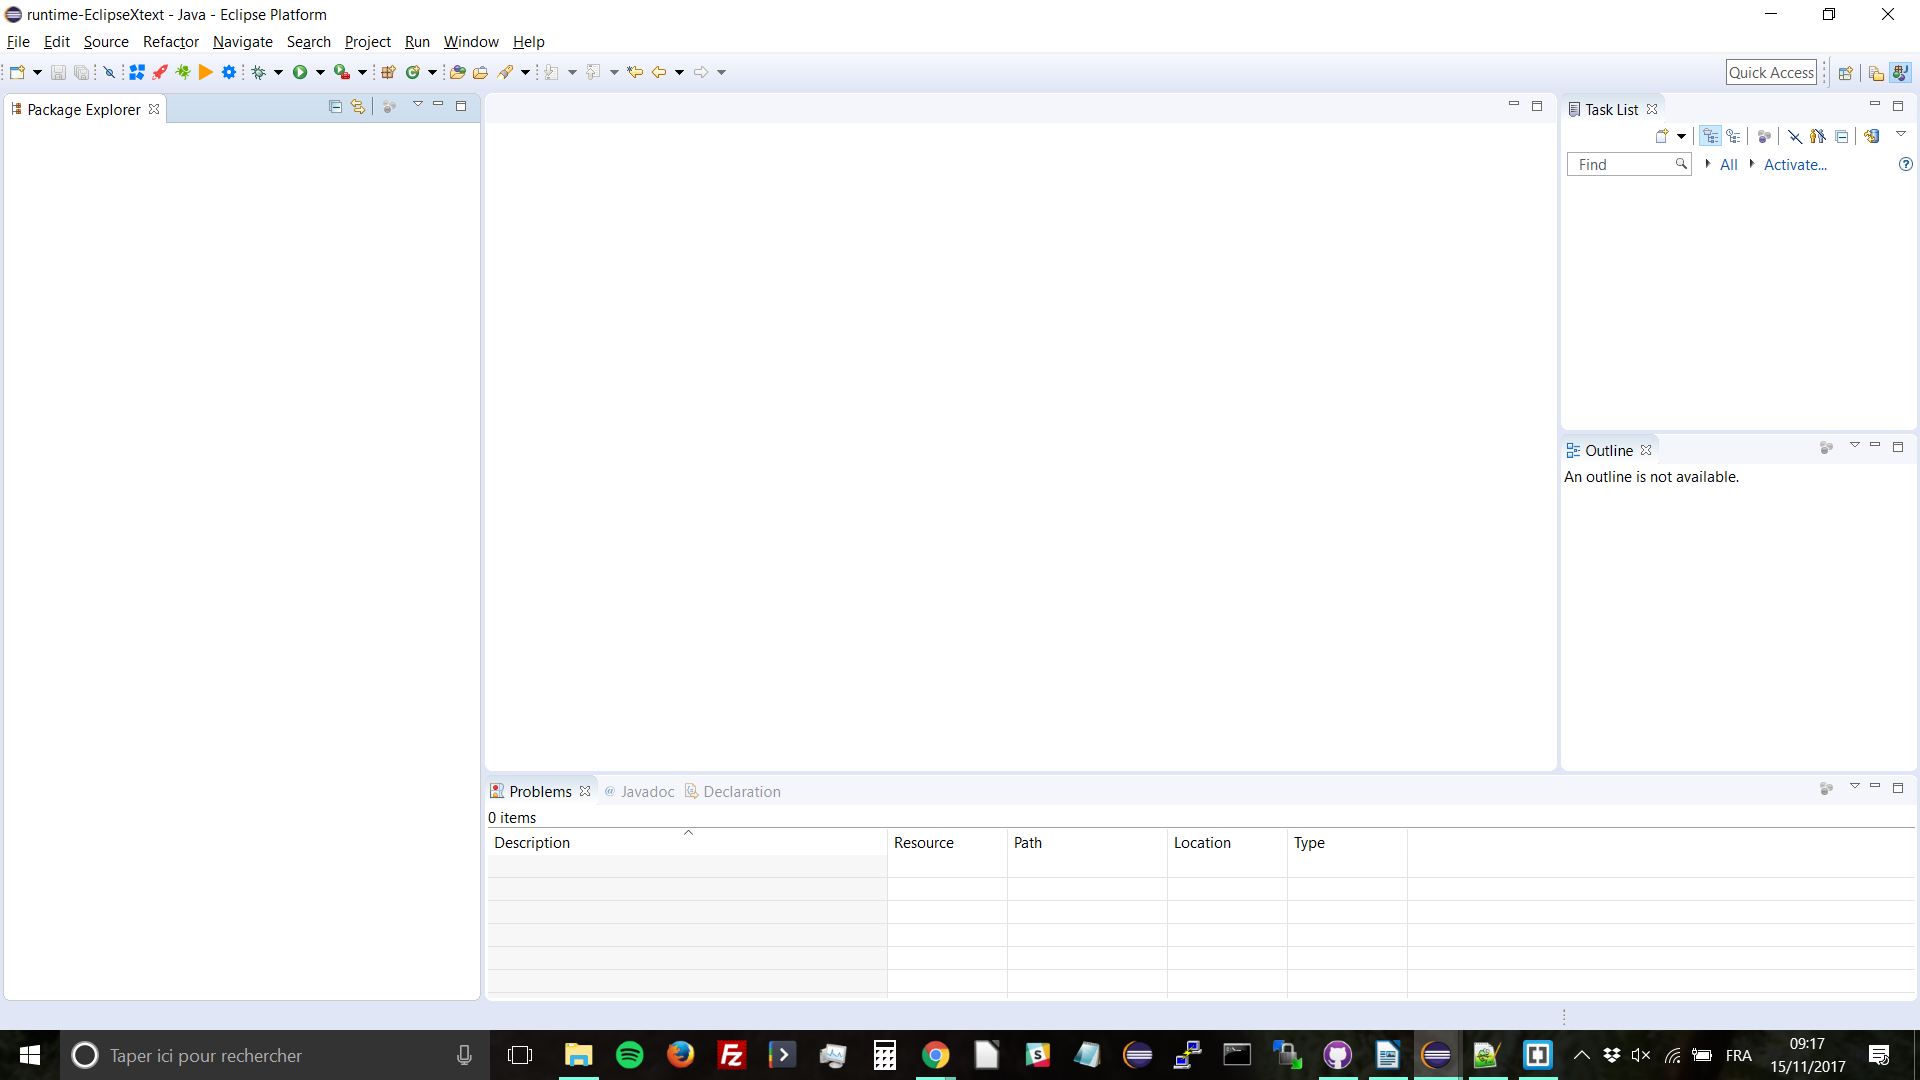
Task: Open the Source menu
Action: [107, 41]
